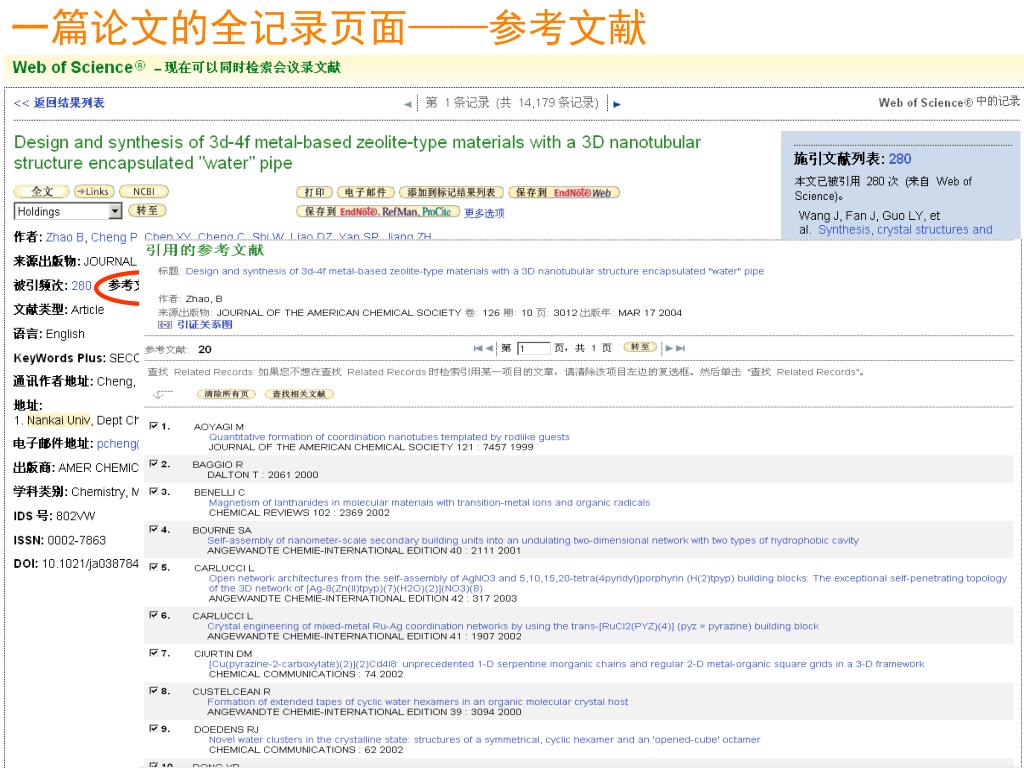Click the pcheng email address link
This screenshot has height=768, width=1024.
(118, 444)
